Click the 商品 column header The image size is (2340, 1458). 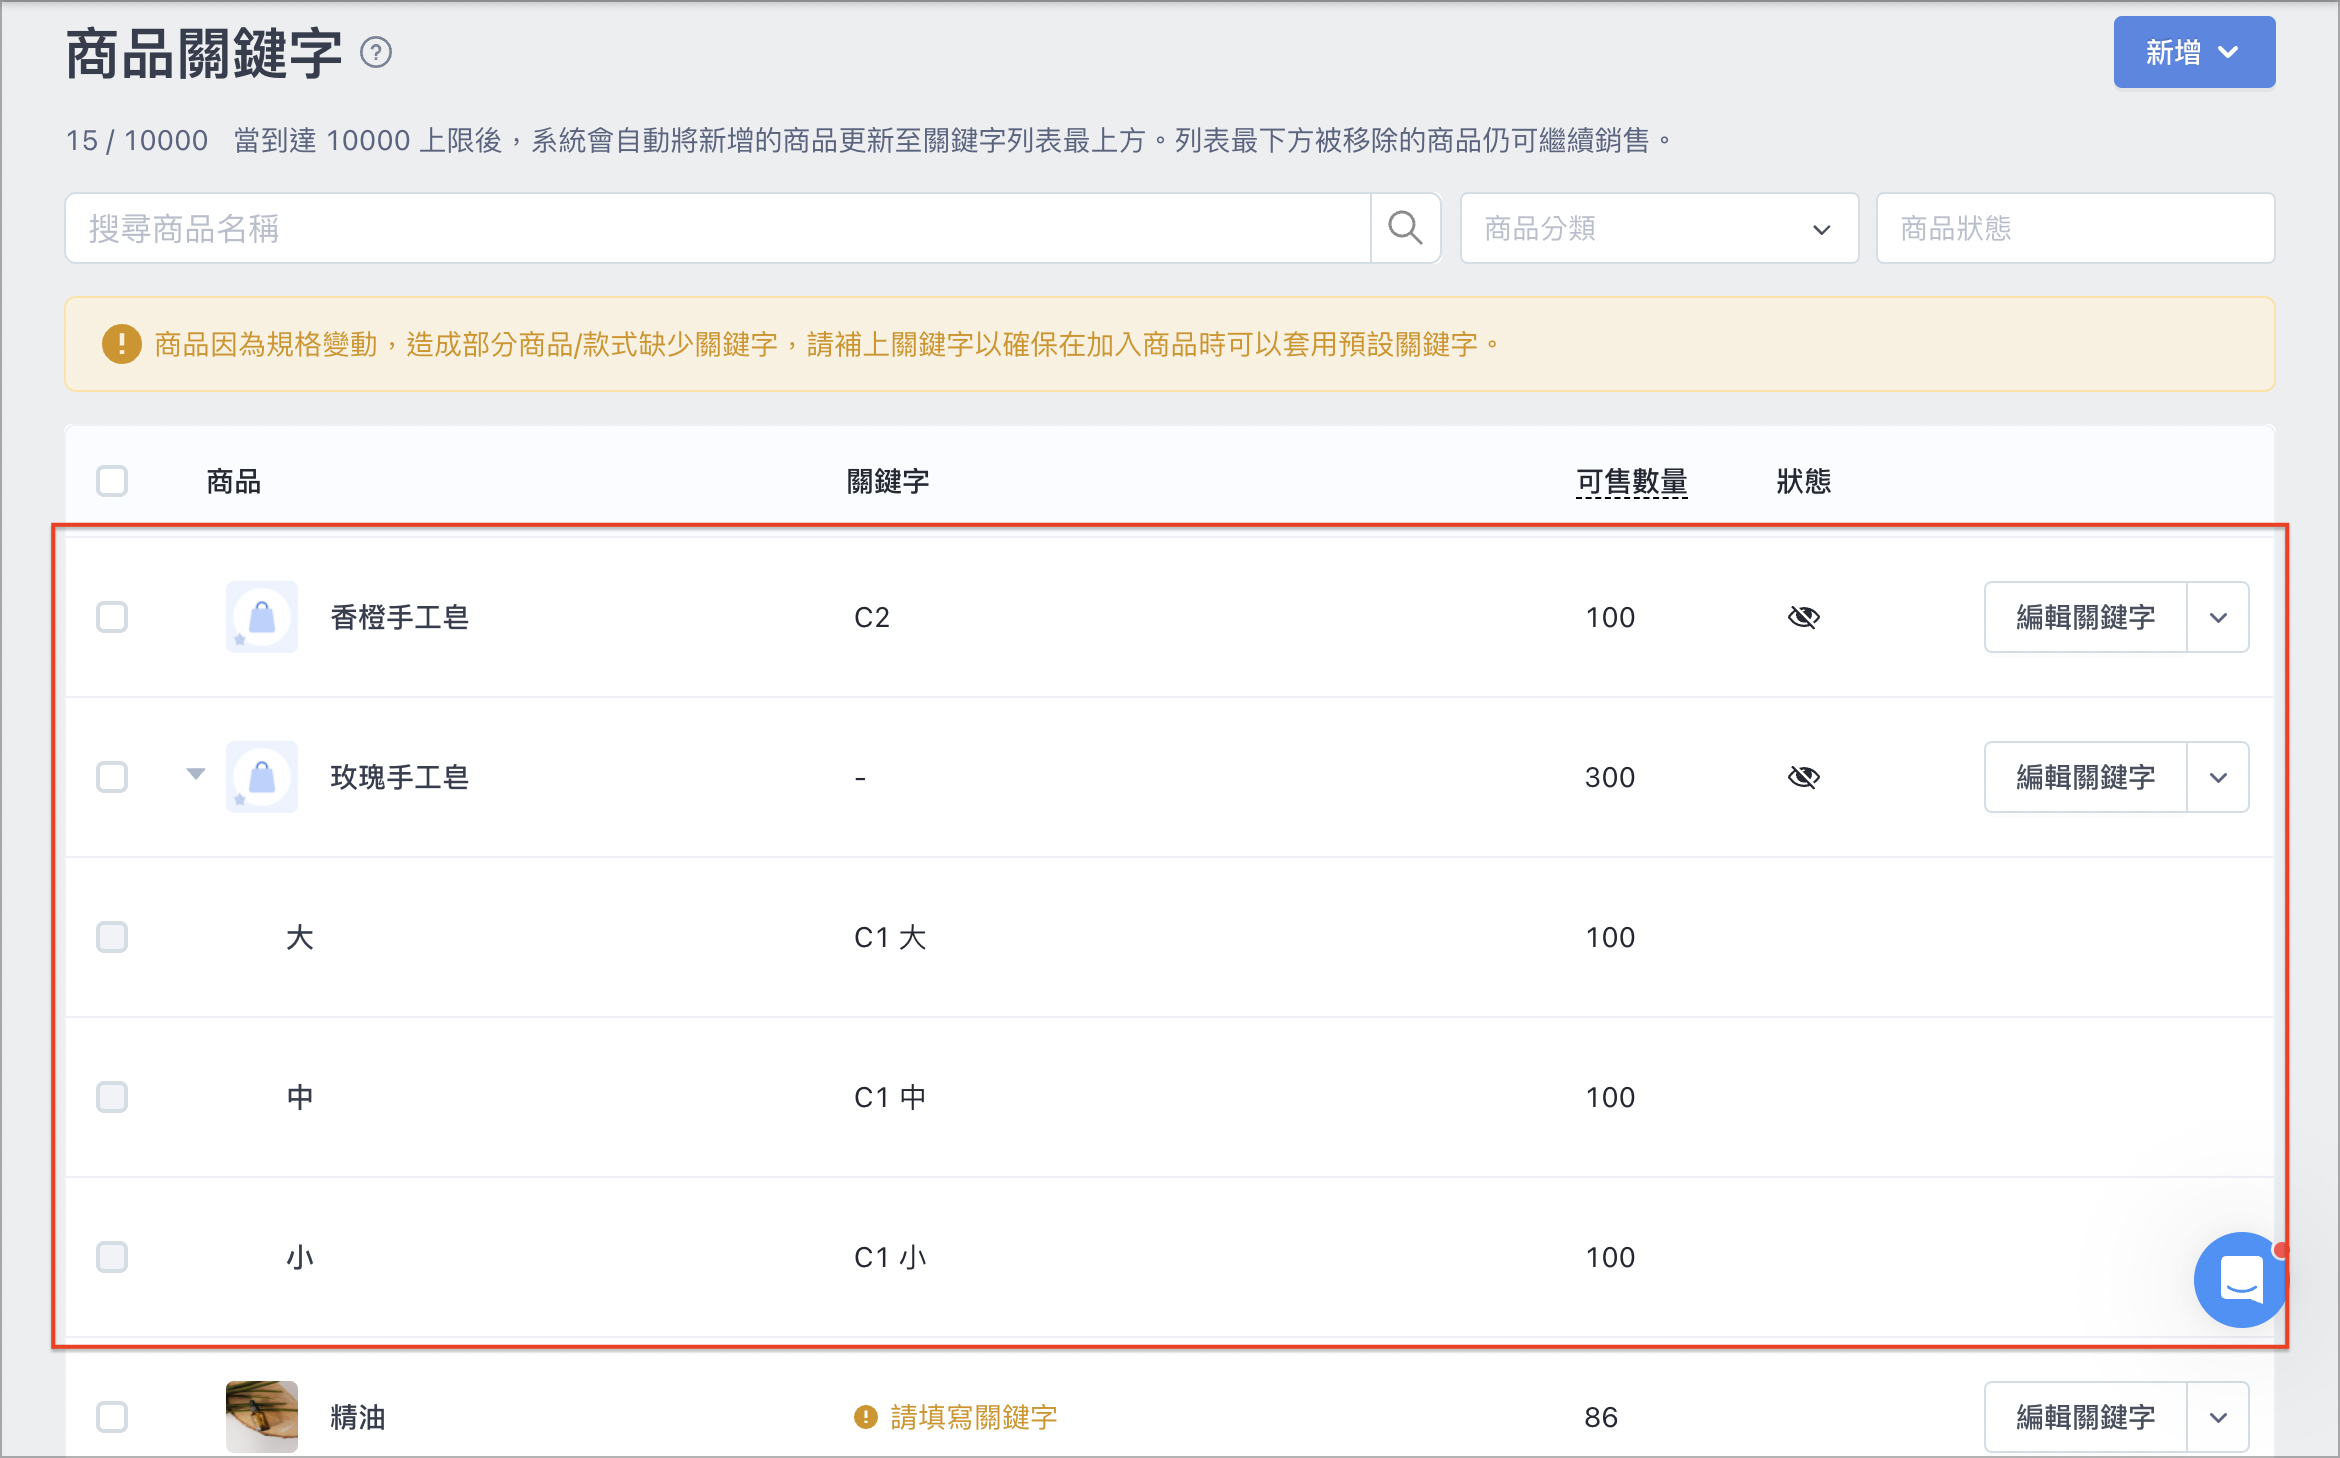(234, 481)
